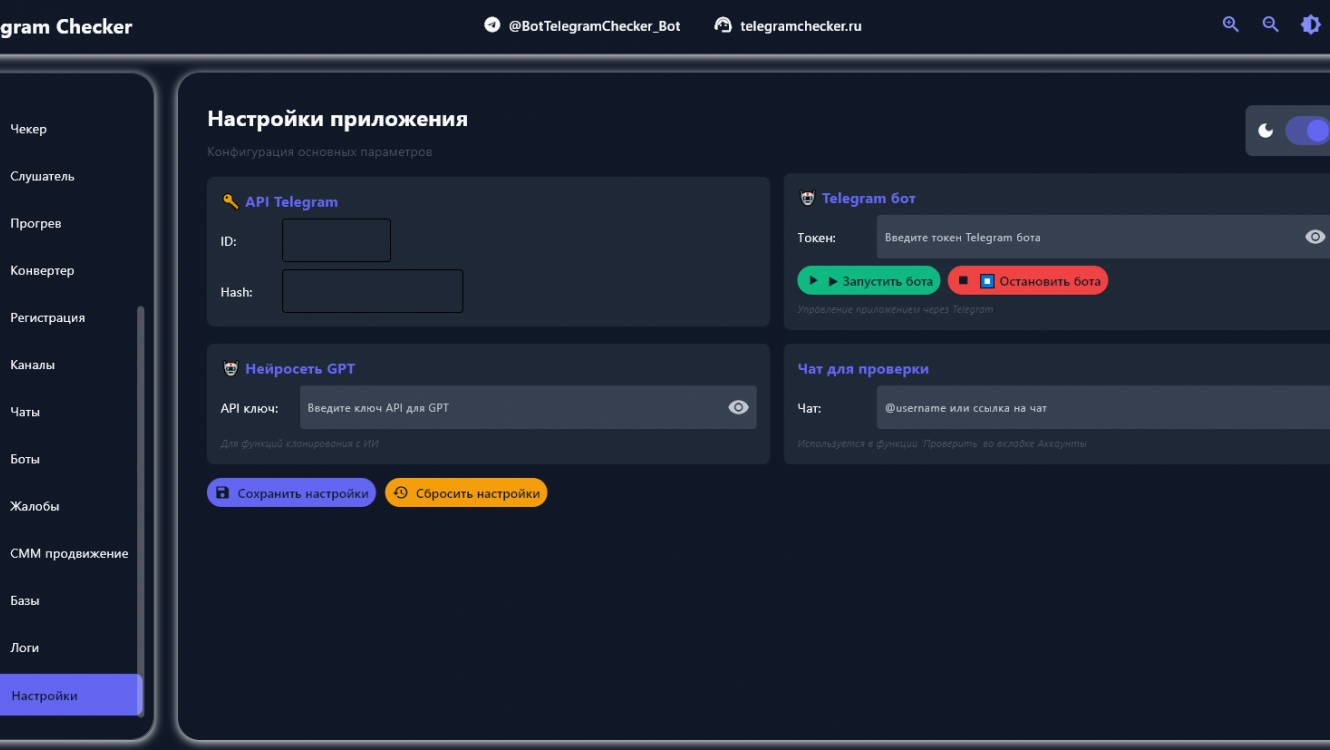1330x750 pixels.
Task: Click the brightness theme icon in header
Action: click(1310, 25)
